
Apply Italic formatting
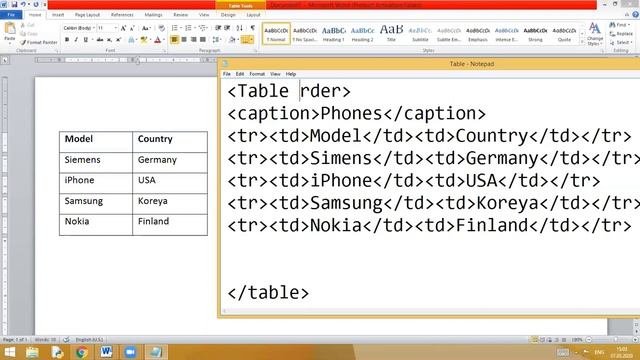76,40
